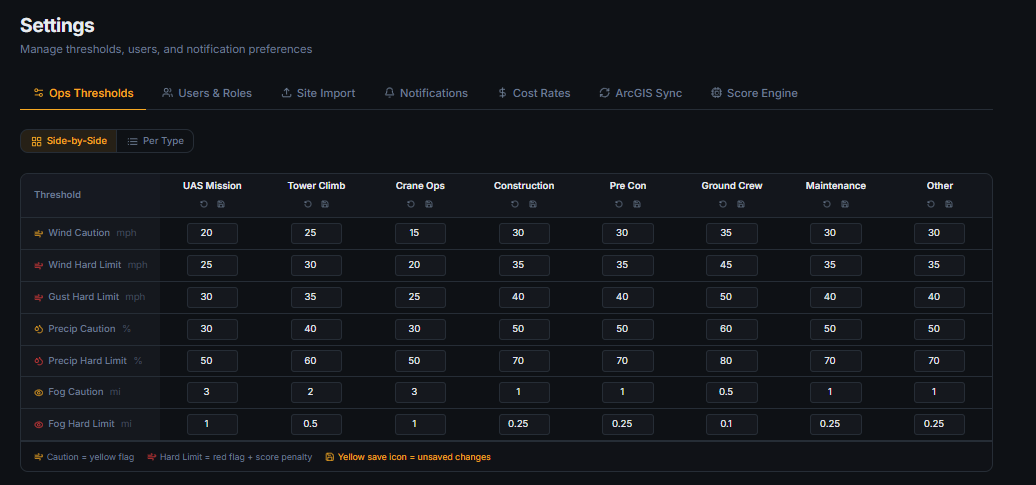Edit Pre Con Precip Hard Limit field
The image size is (1036, 485).
pyautogui.click(x=628, y=361)
